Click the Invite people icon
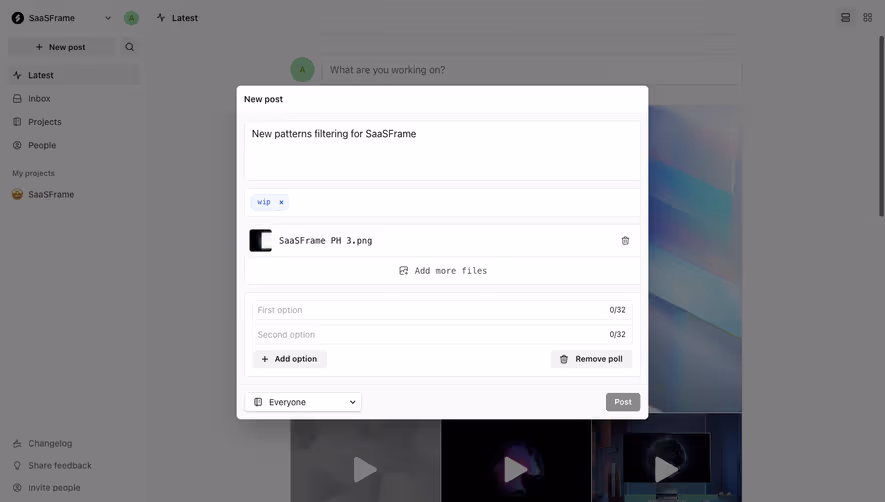Image resolution: width=885 pixels, height=502 pixels. tap(17, 487)
